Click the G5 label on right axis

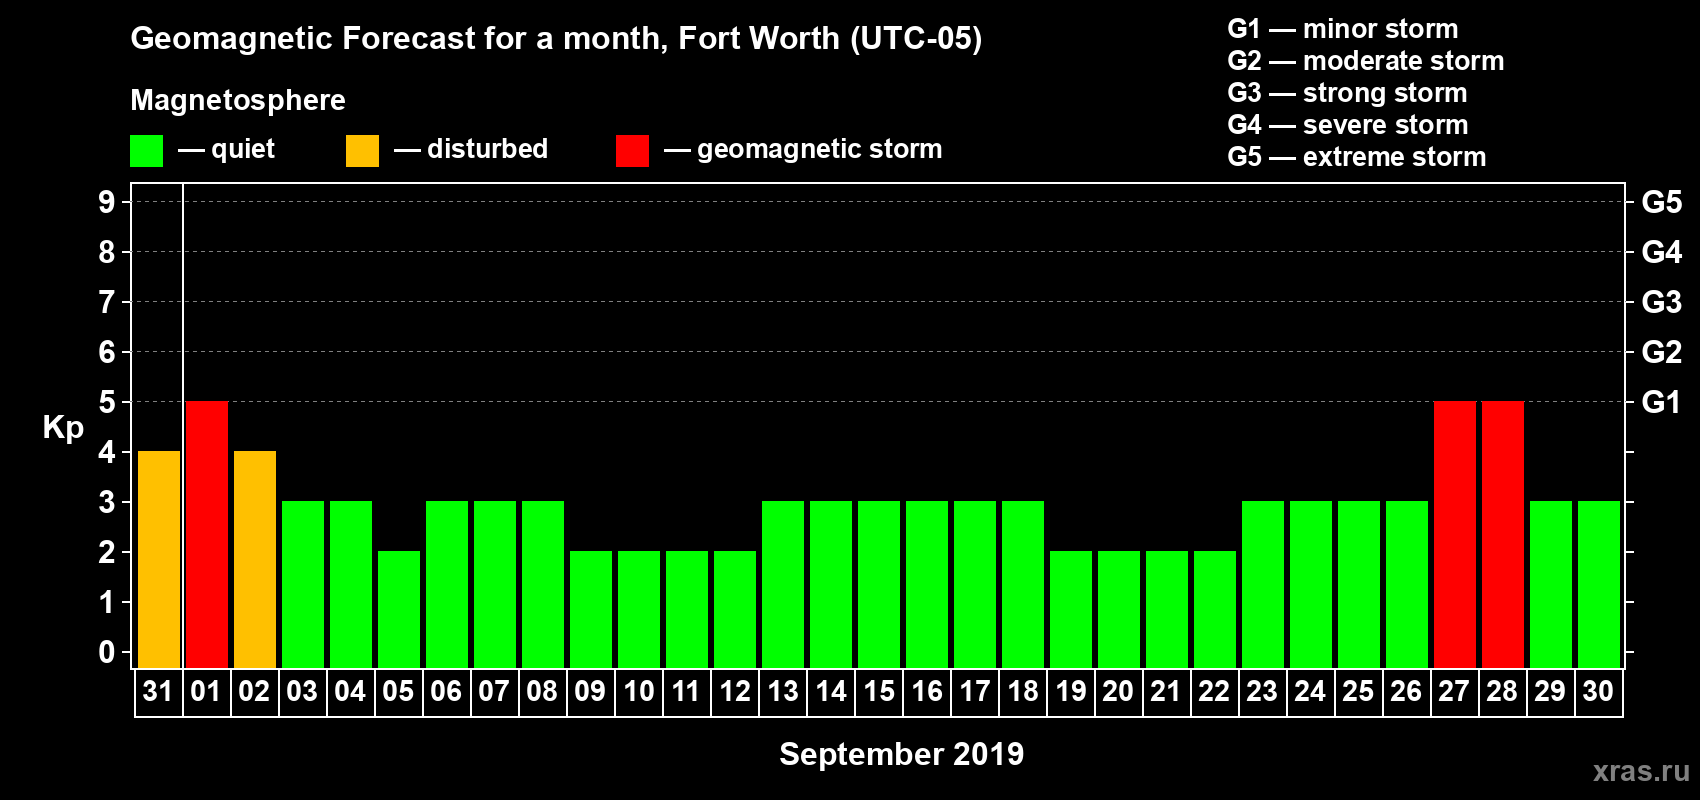[1662, 202]
